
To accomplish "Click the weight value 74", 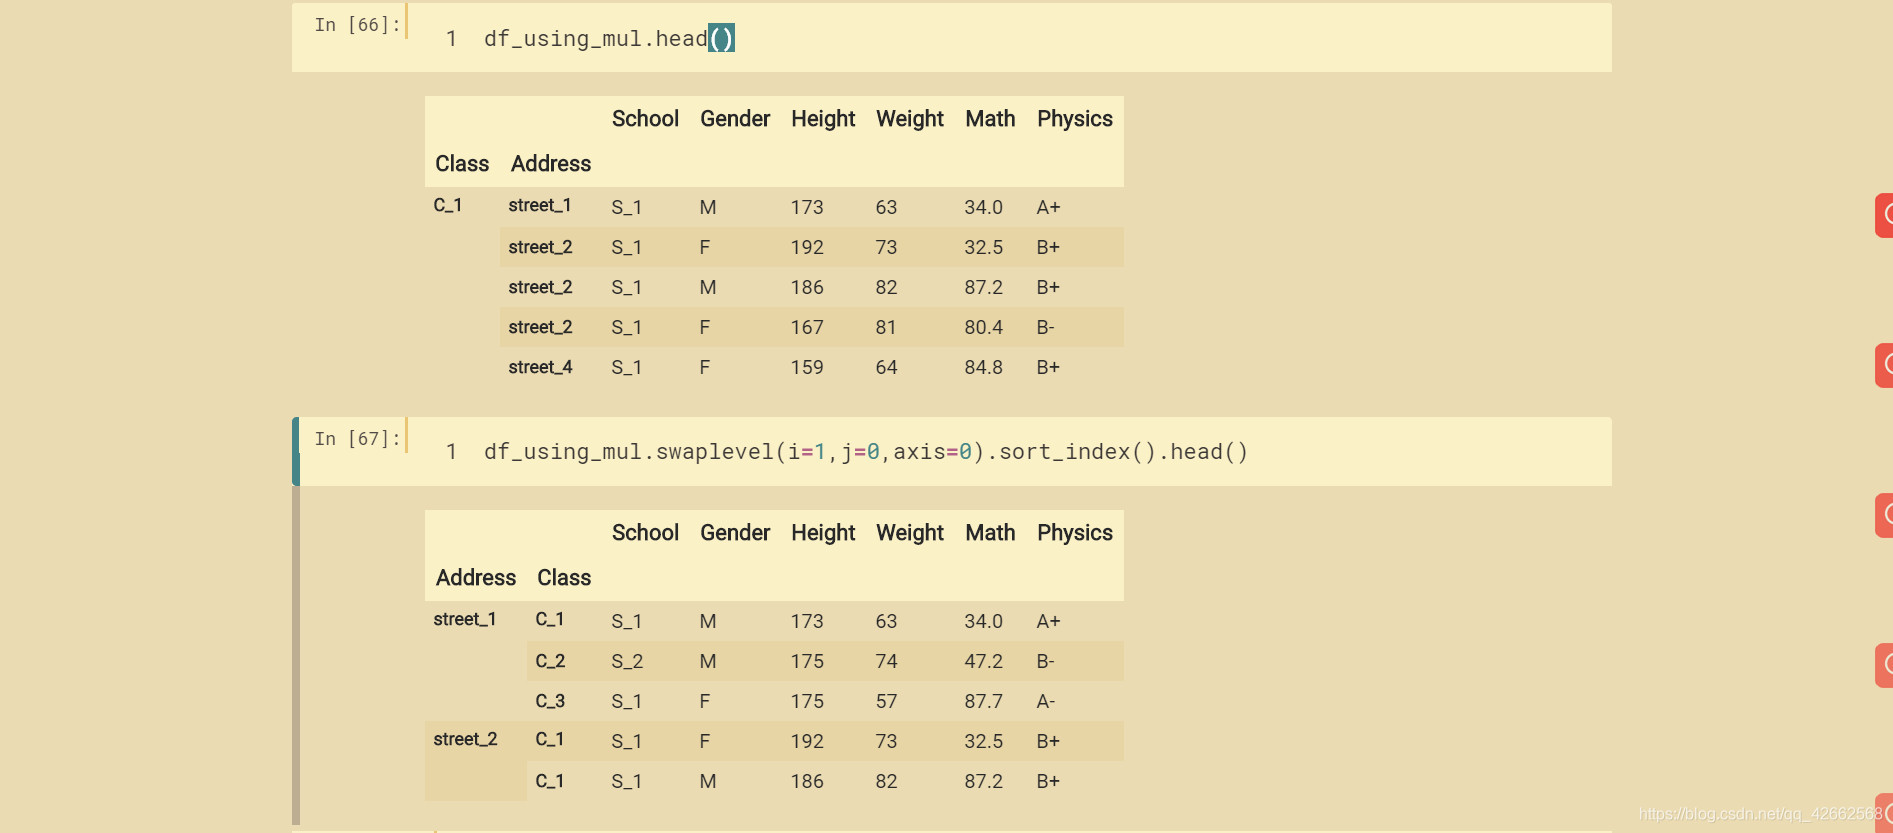I will point(886,662).
